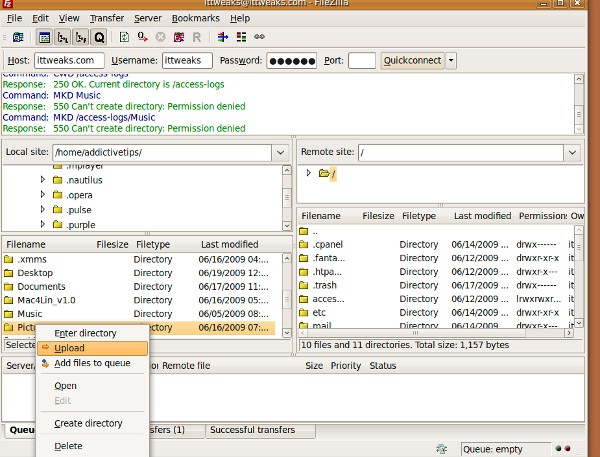The image size is (600, 457).
Task: Open the File menu
Action: point(15,18)
